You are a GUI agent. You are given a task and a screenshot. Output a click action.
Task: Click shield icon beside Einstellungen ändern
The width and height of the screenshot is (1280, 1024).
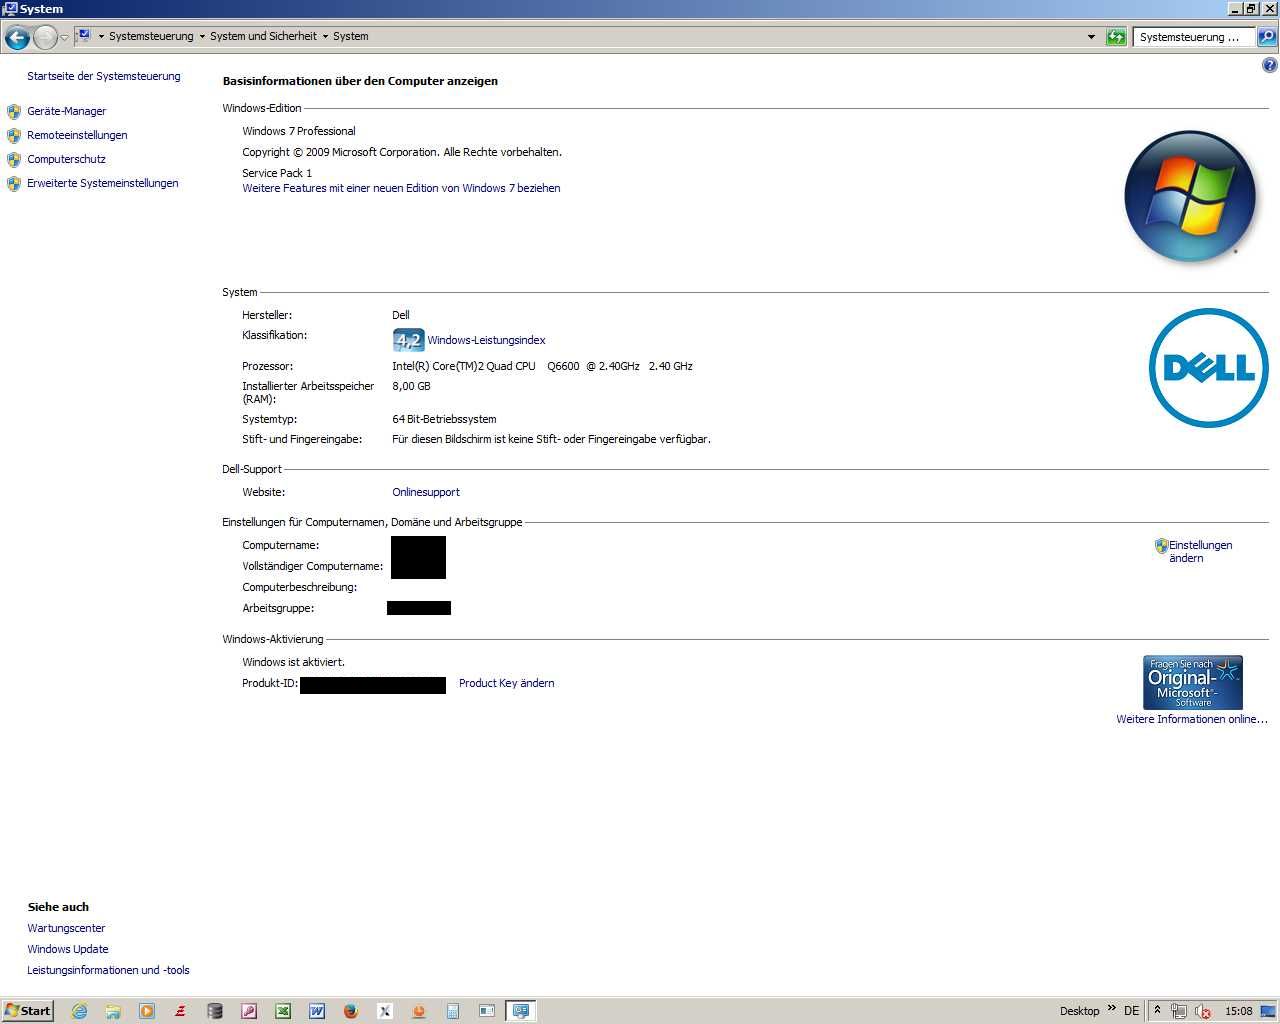tap(1161, 546)
